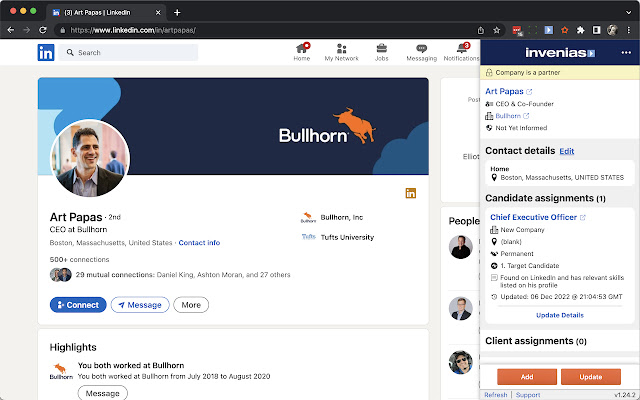Viewport: 640px width, 400px height.
Task: Open Chrome three-dot menu
Action: click(x=629, y=30)
